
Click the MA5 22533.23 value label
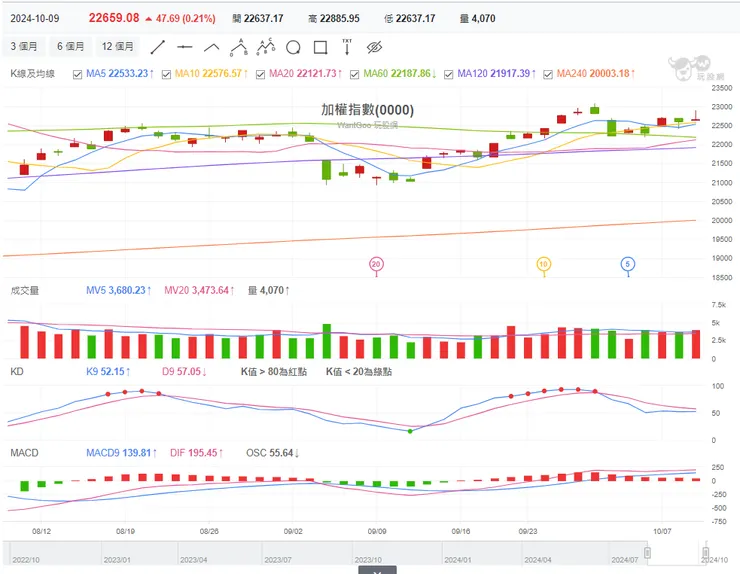120,74
